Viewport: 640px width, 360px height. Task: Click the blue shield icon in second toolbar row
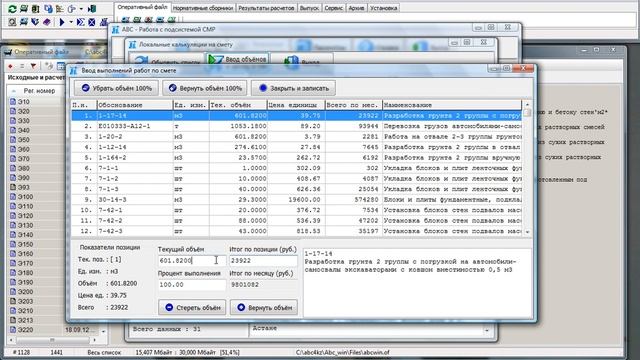[35, 22]
